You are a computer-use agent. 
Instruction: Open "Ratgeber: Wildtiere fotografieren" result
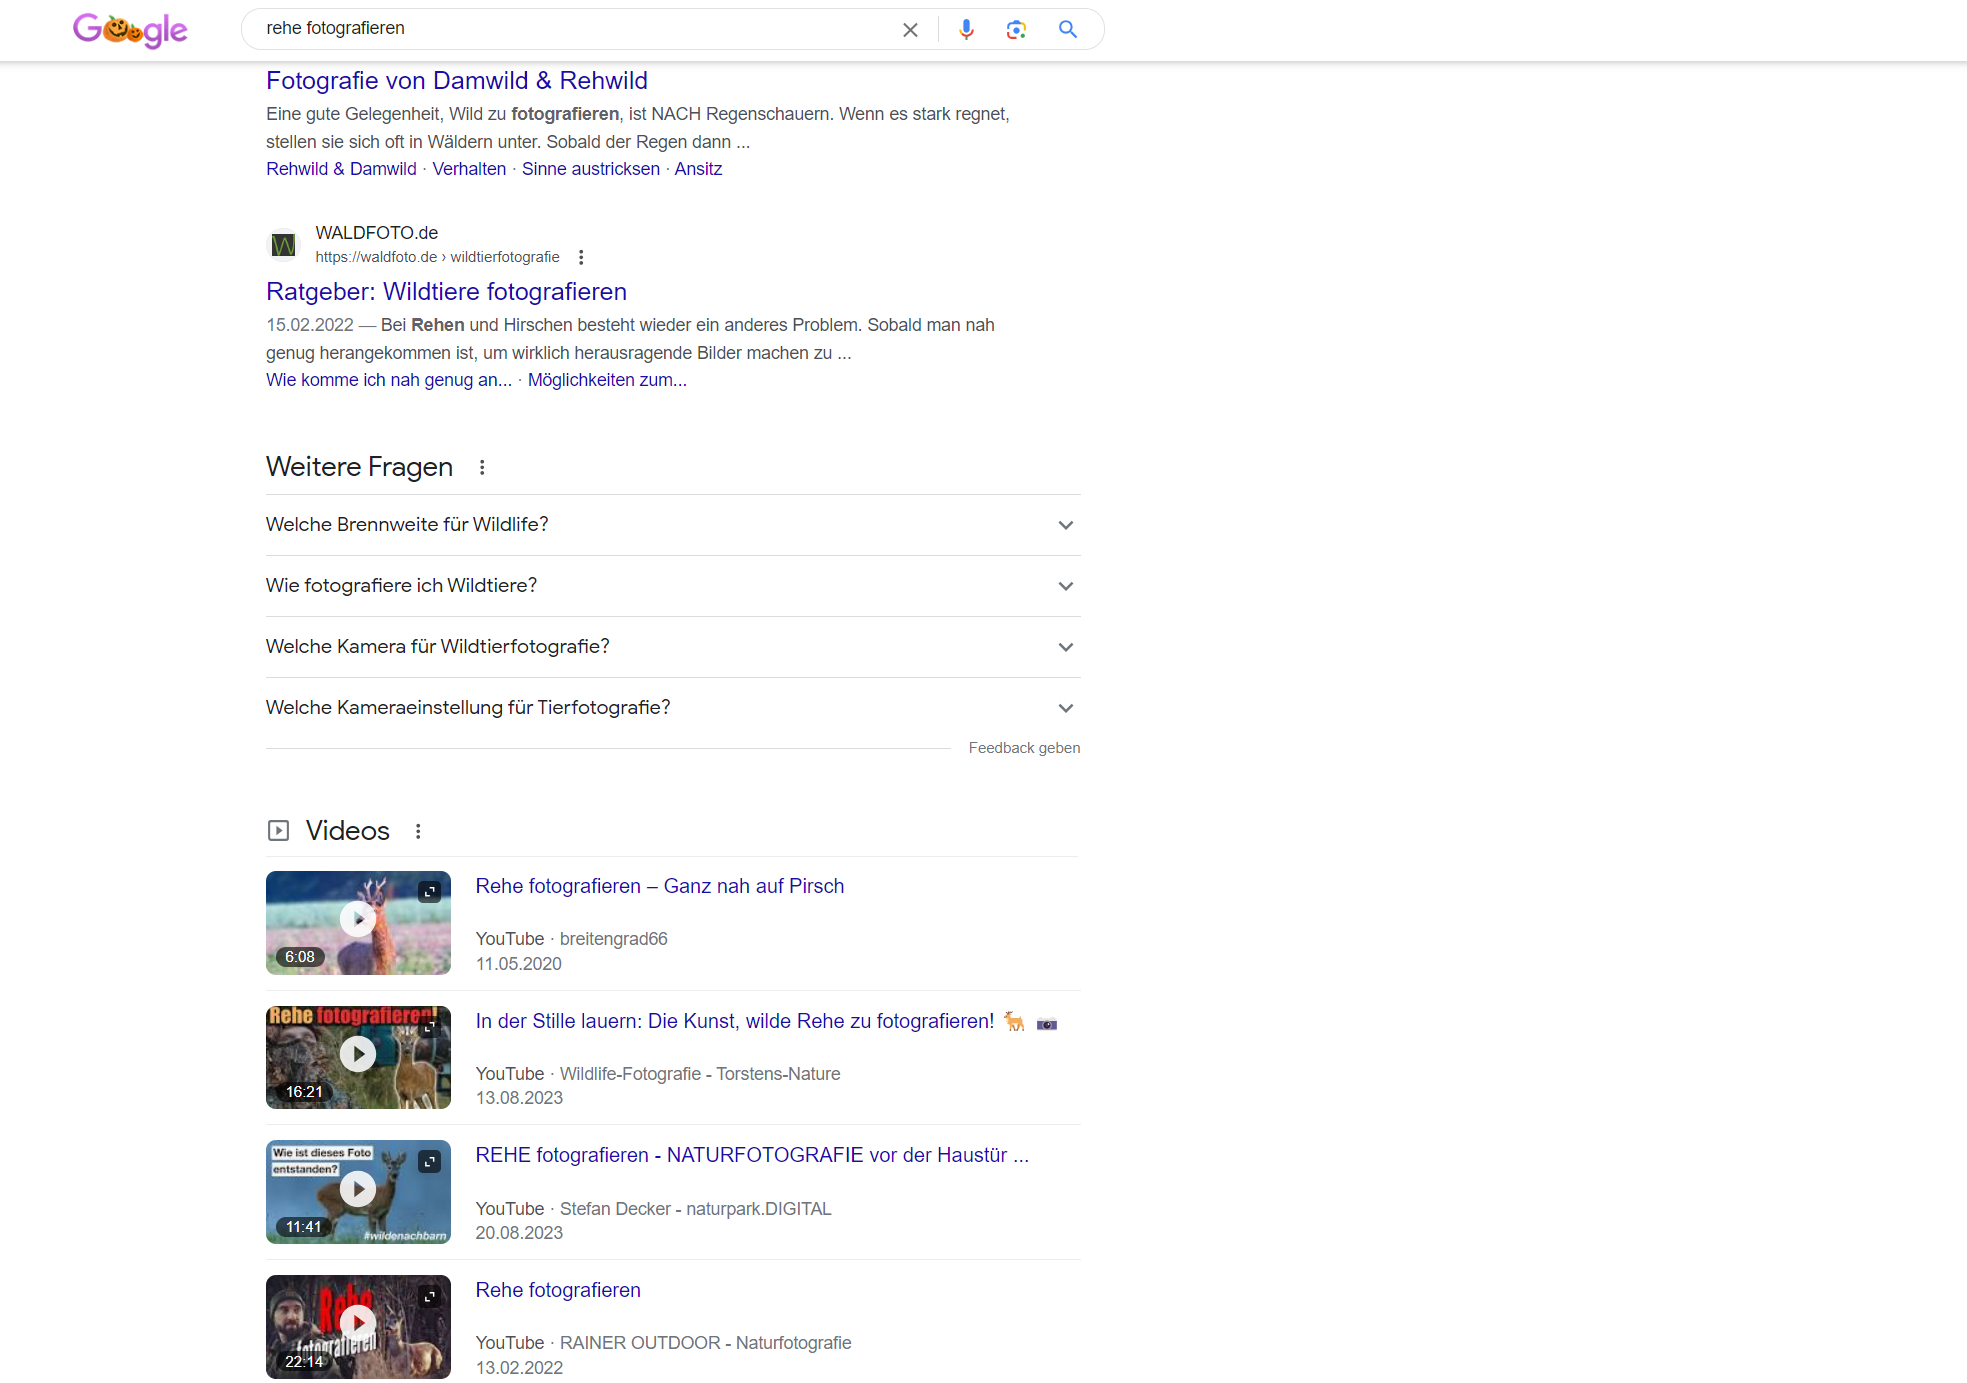[x=446, y=292]
